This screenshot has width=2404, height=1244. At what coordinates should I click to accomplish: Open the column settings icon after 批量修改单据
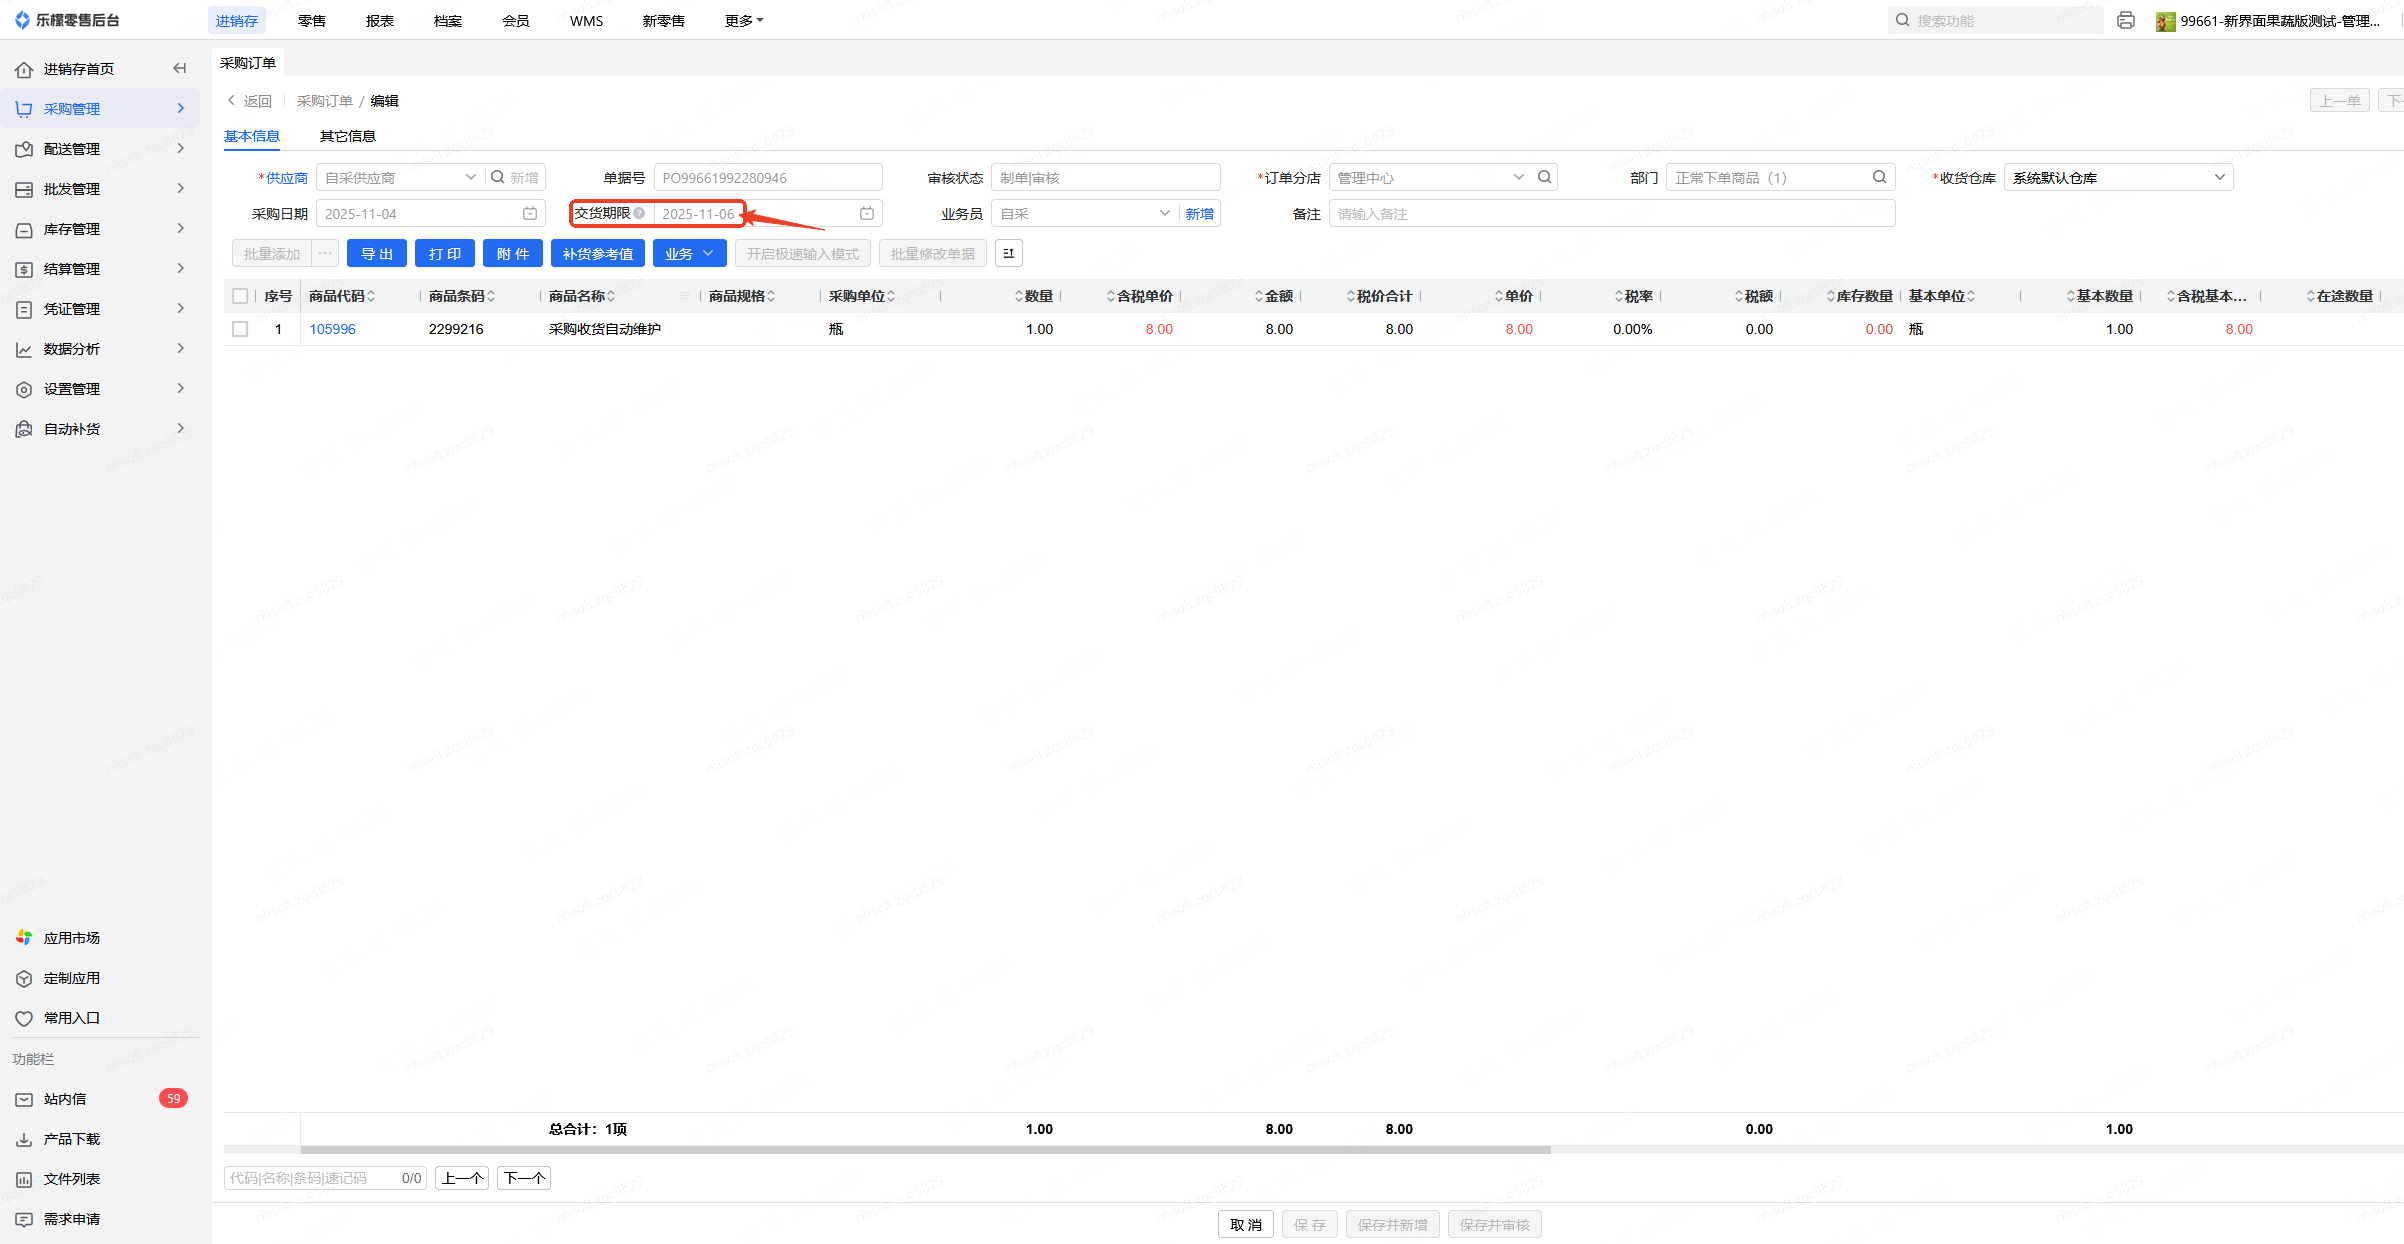click(1008, 253)
